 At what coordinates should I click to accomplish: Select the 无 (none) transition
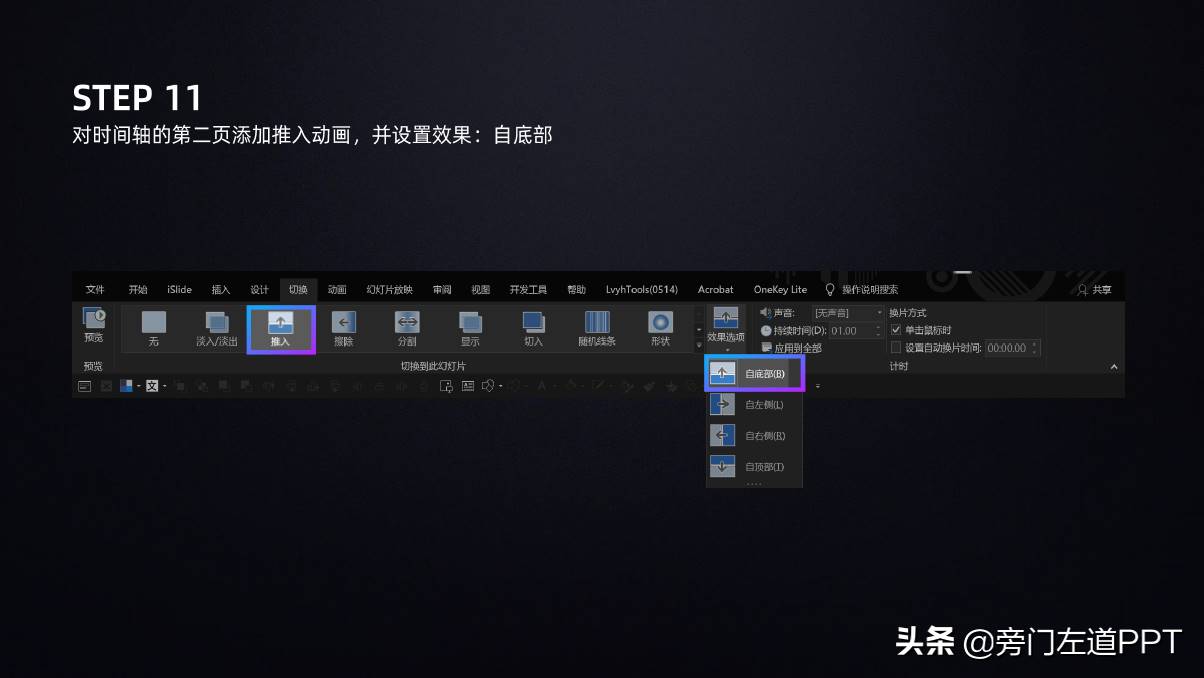click(x=153, y=328)
